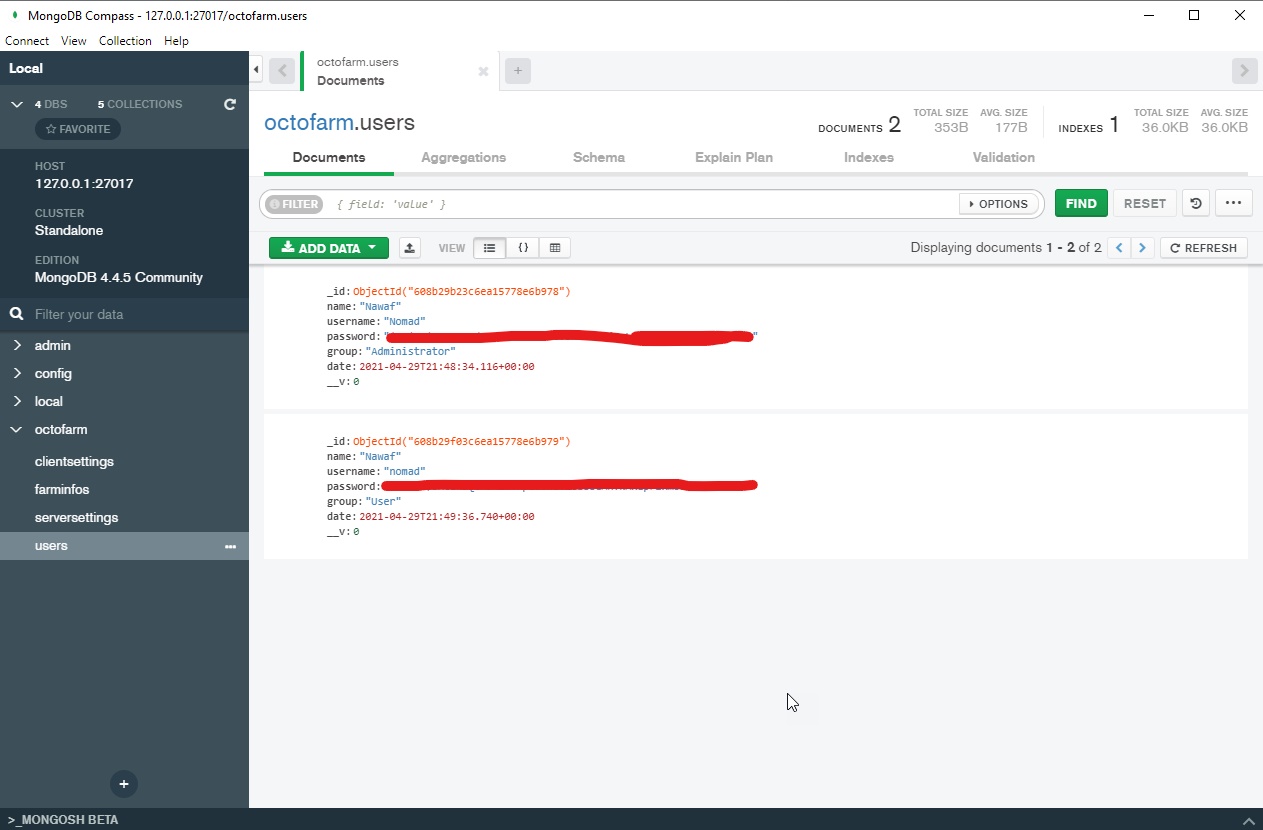Click the import file icon beside ADD DATA
Screen dimensions: 1263x830
(409, 247)
